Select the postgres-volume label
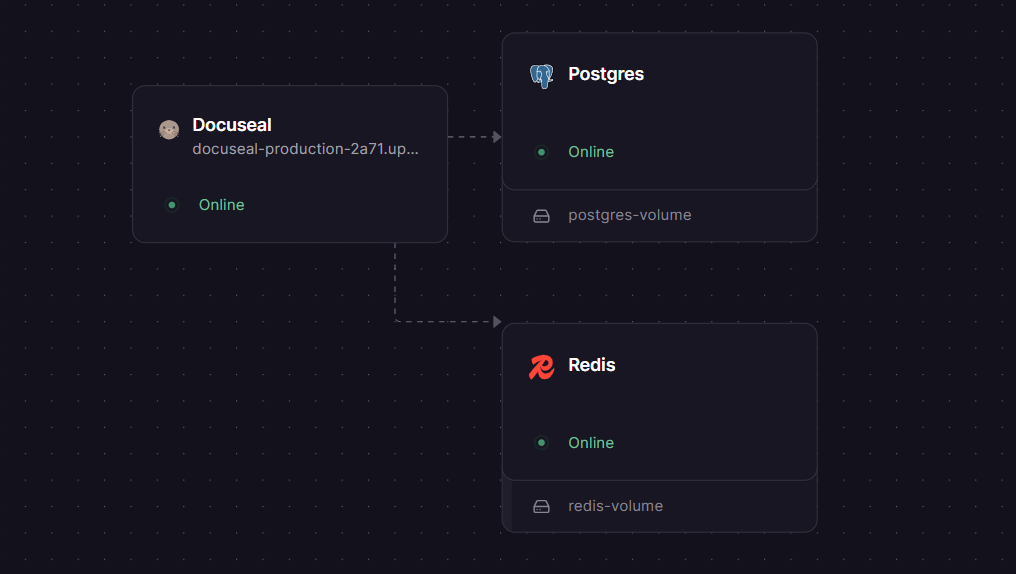The height and width of the screenshot is (574, 1016). (x=630, y=215)
